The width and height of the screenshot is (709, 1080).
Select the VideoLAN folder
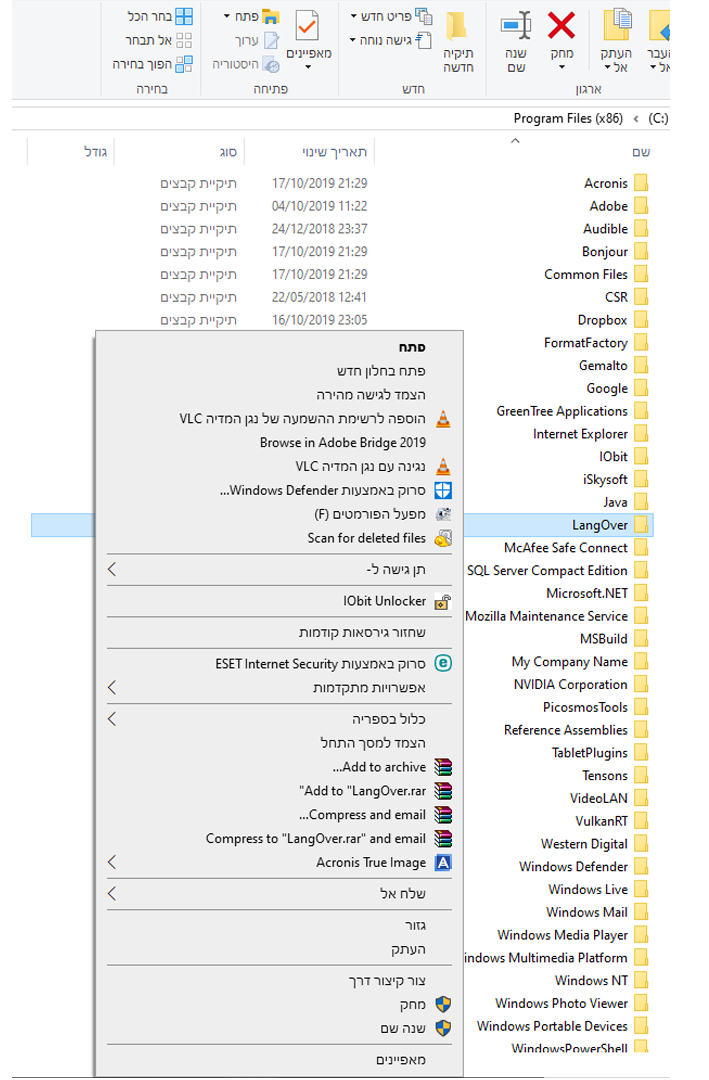(599, 798)
